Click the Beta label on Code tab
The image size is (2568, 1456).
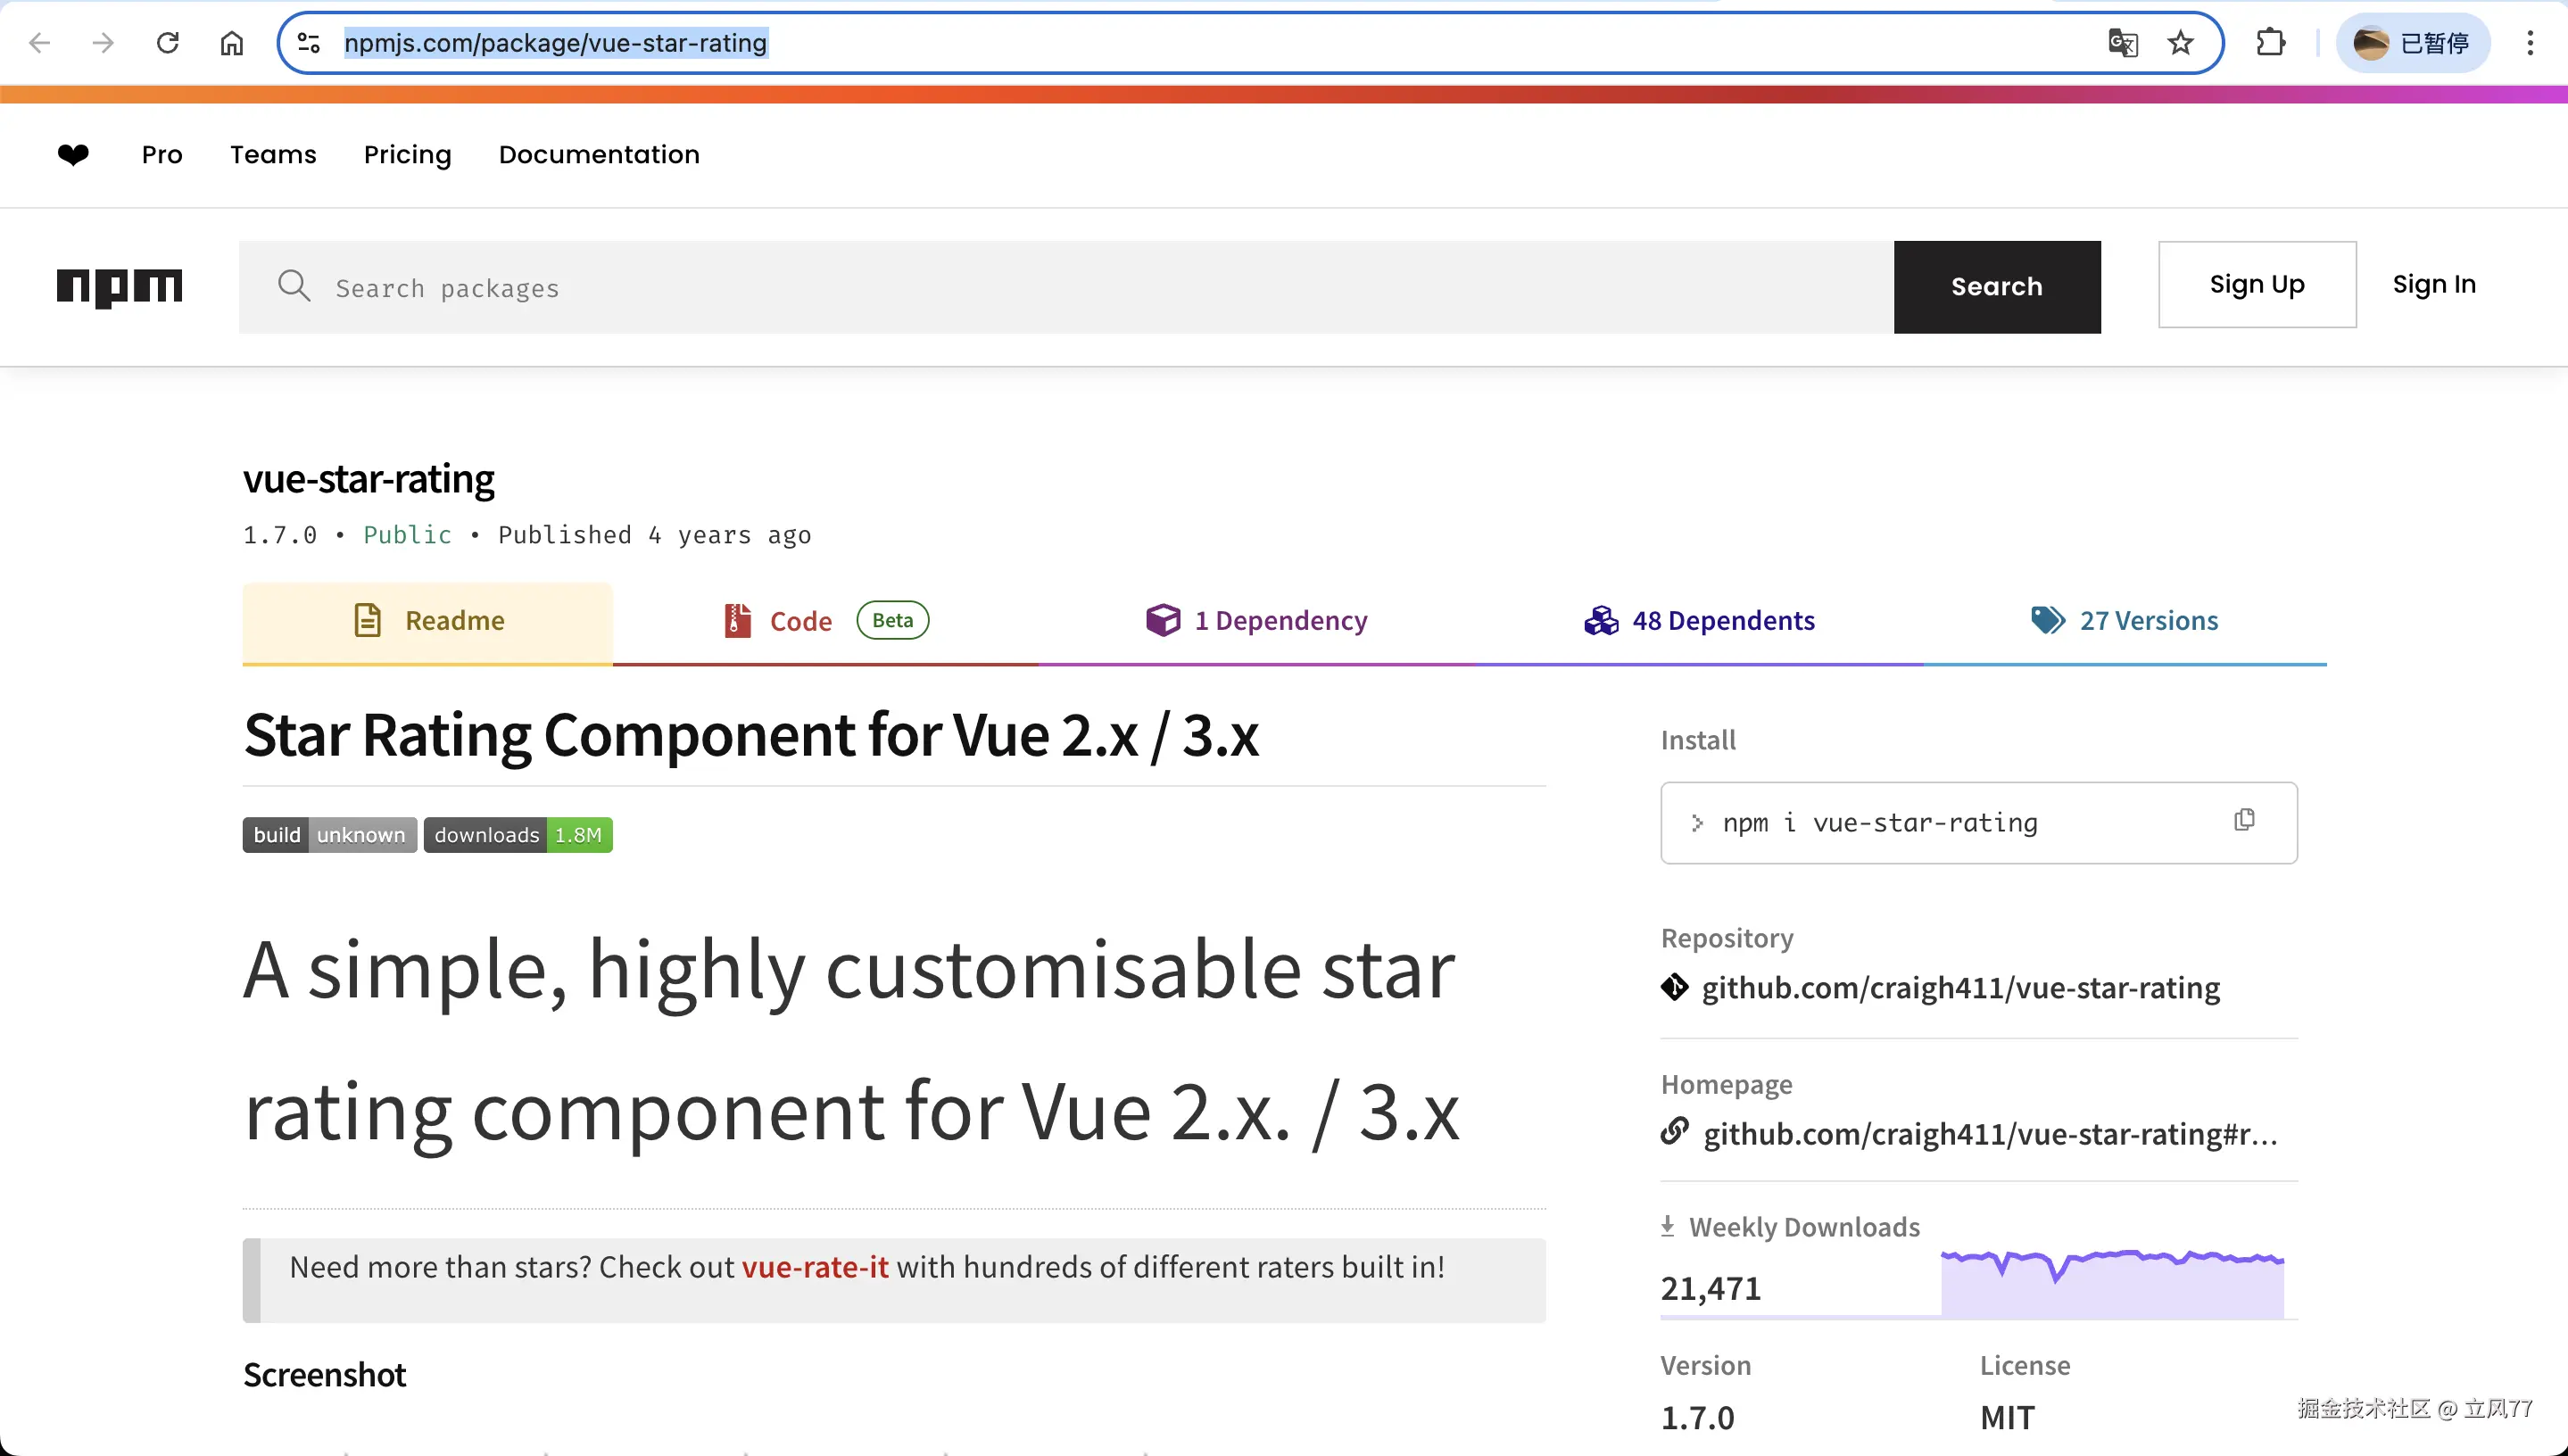click(892, 620)
